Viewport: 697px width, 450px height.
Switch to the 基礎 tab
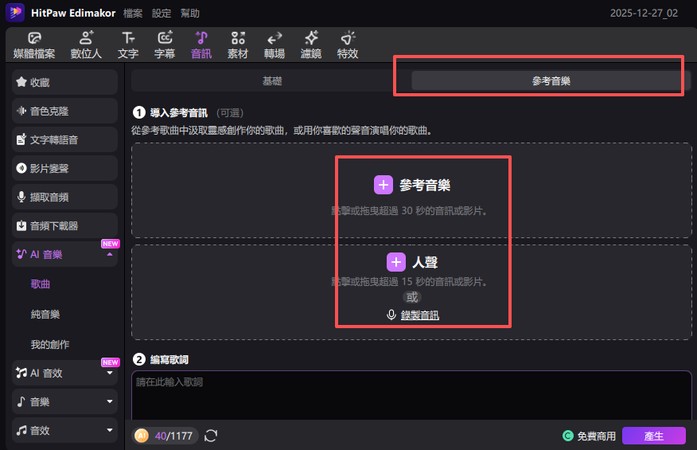(x=271, y=81)
